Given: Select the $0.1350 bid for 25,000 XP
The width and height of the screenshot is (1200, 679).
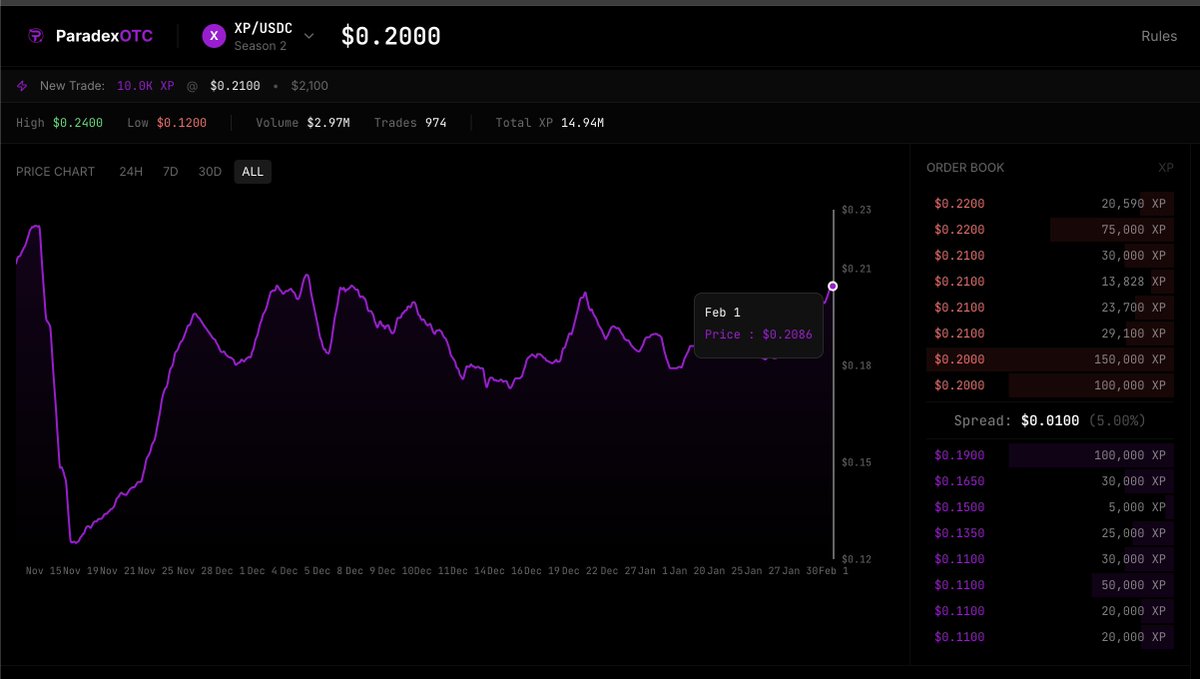Looking at the screenshot, I should [1050, 533].
